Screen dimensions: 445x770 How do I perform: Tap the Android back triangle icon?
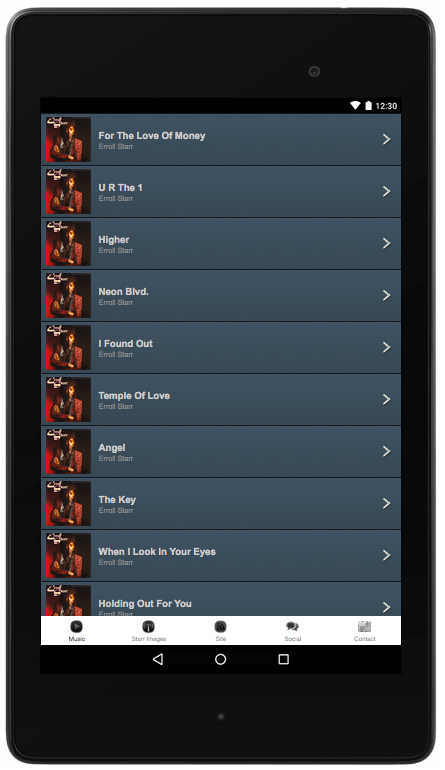click(158, 659)
